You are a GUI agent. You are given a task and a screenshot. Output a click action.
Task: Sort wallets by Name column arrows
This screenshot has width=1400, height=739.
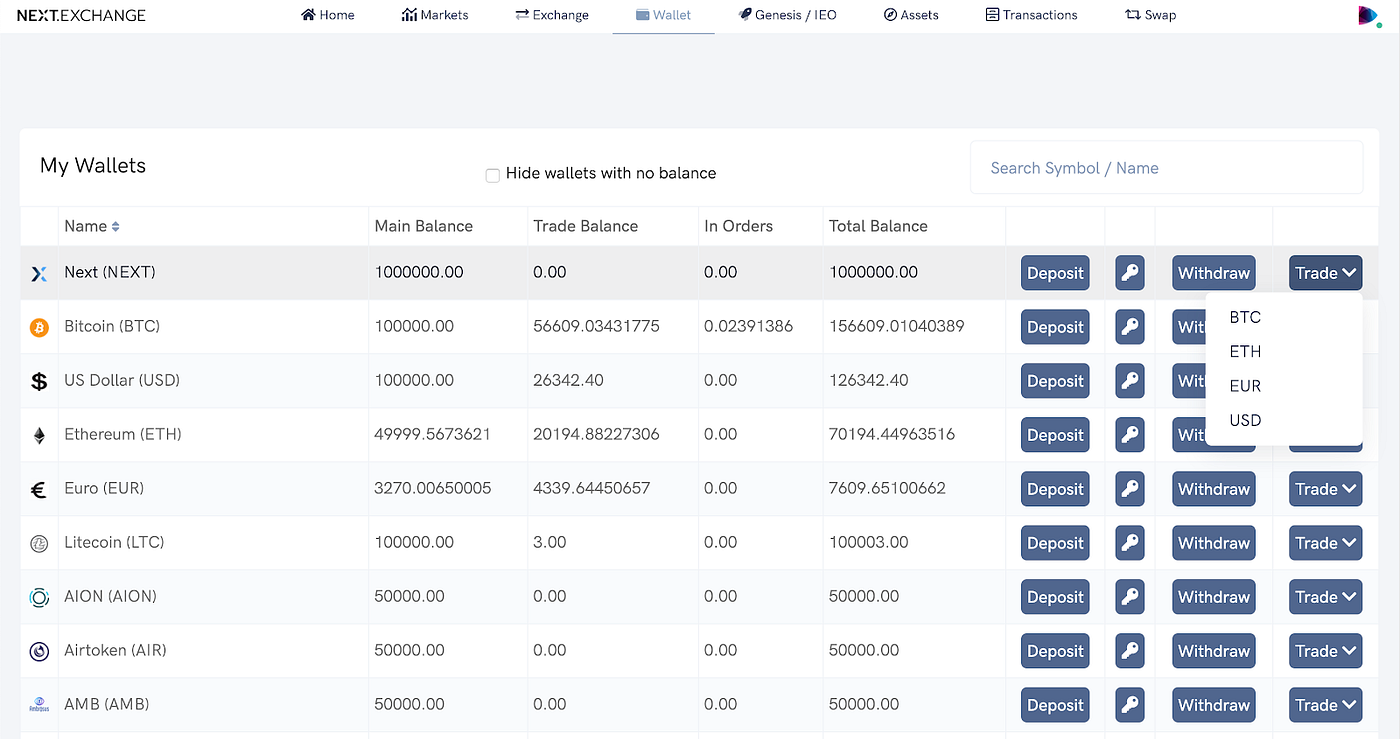point(116,227)
